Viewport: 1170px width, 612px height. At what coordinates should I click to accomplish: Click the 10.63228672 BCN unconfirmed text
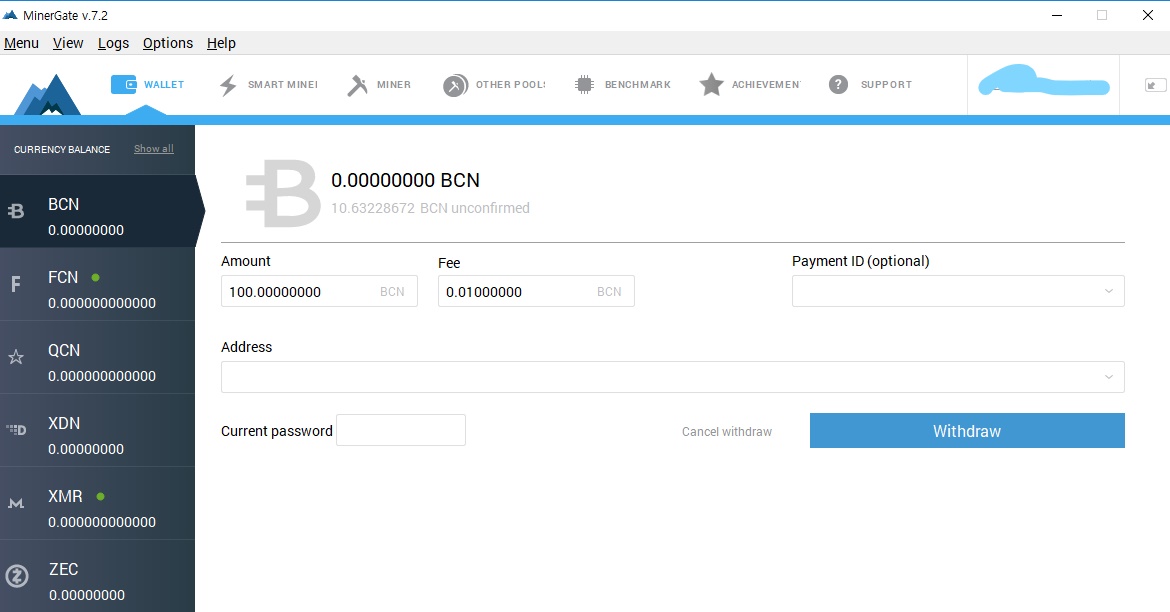431,208
